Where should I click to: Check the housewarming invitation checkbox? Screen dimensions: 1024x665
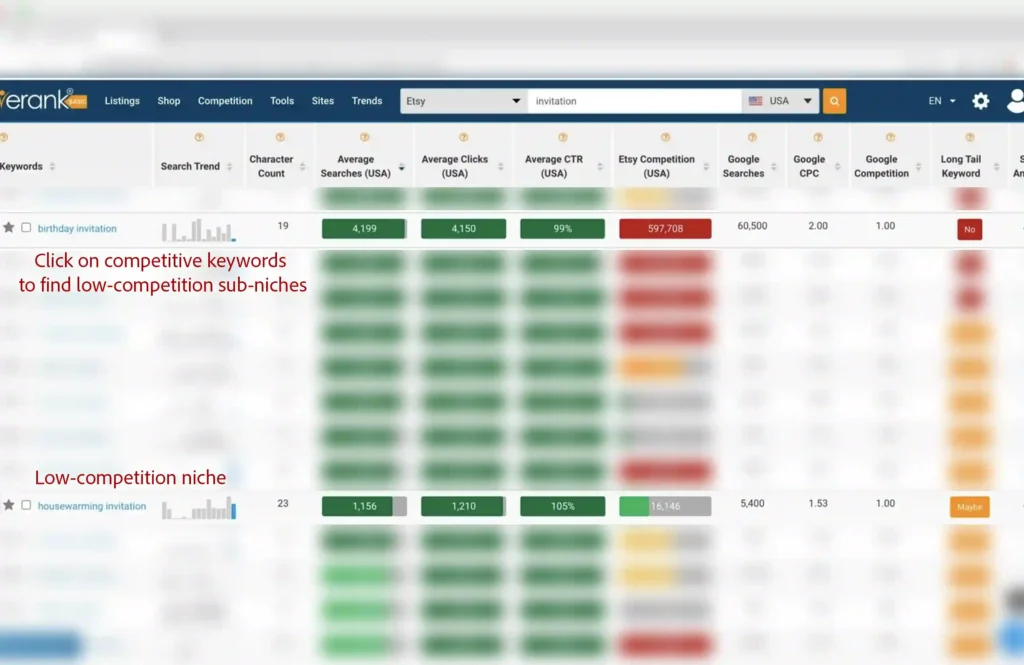coord(26,506)
